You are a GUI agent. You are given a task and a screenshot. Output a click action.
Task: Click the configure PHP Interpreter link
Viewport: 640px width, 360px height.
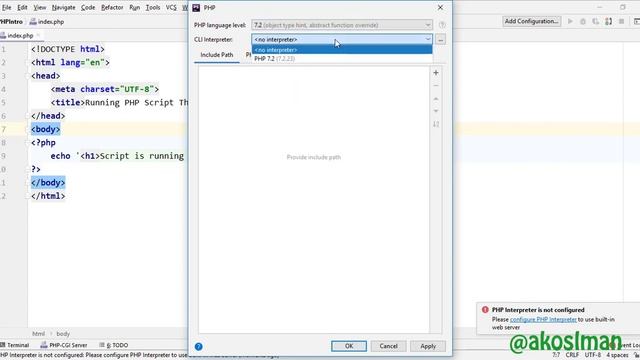point(543,320)
